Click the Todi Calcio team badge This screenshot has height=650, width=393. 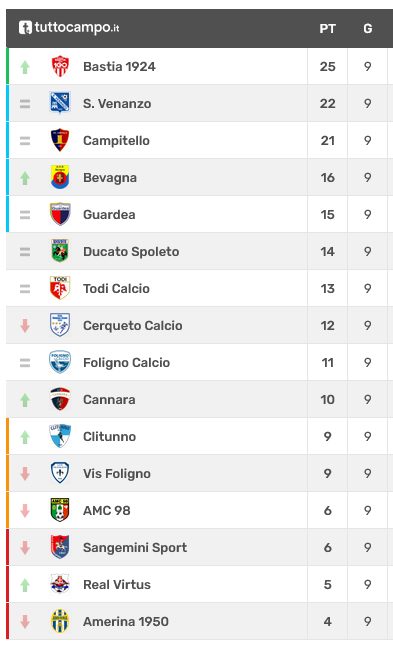60,288
